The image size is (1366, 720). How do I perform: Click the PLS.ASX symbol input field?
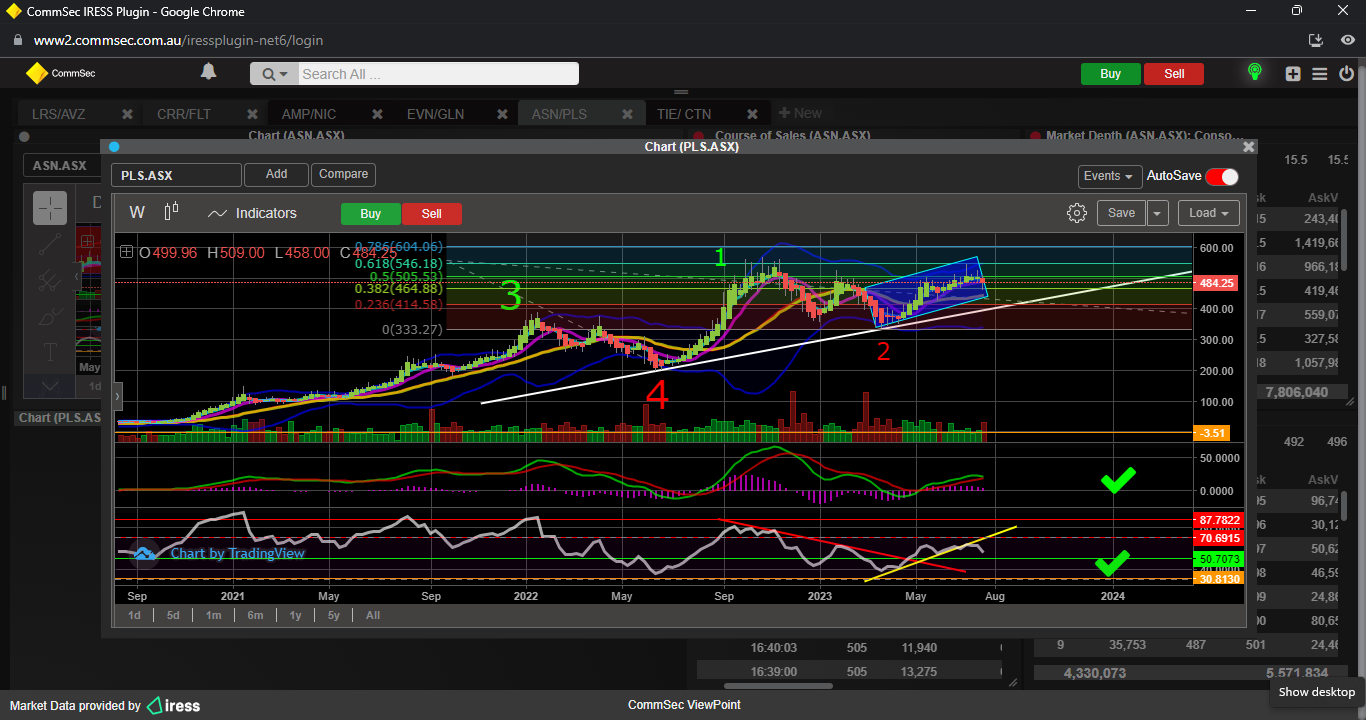[176, 175]
